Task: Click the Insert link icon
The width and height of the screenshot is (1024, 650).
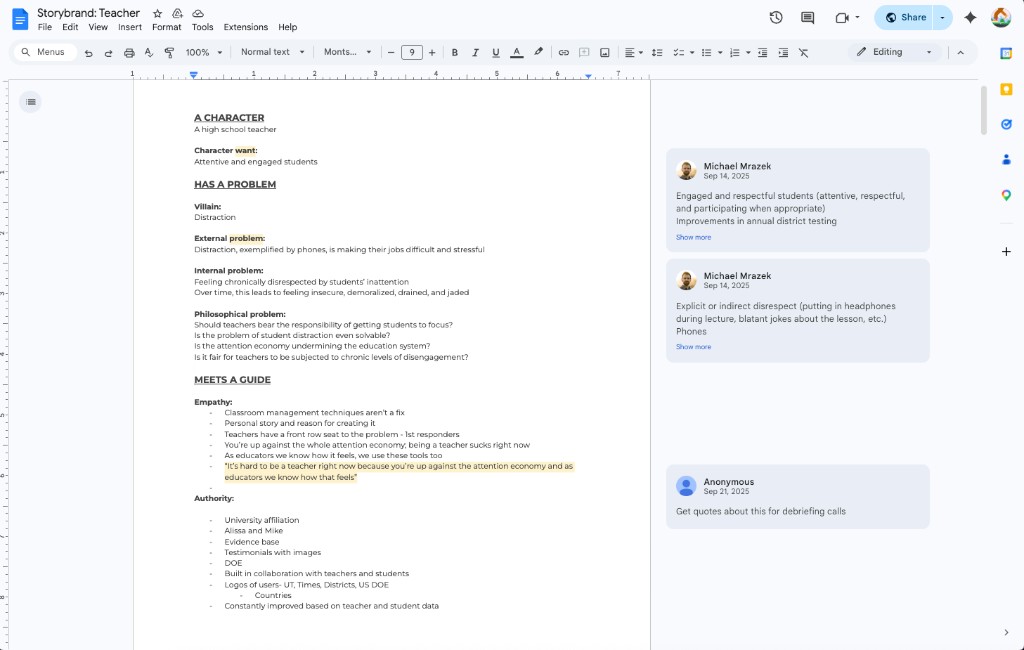Action: [563, 52]
